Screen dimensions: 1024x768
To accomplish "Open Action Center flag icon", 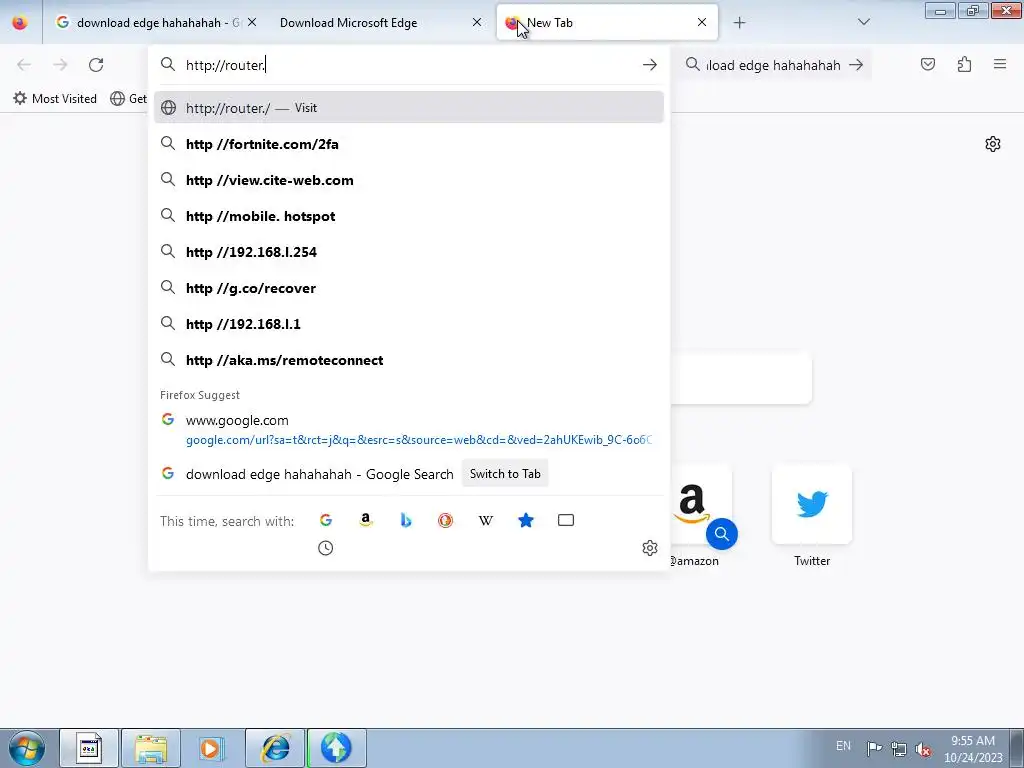I will 874,748.
